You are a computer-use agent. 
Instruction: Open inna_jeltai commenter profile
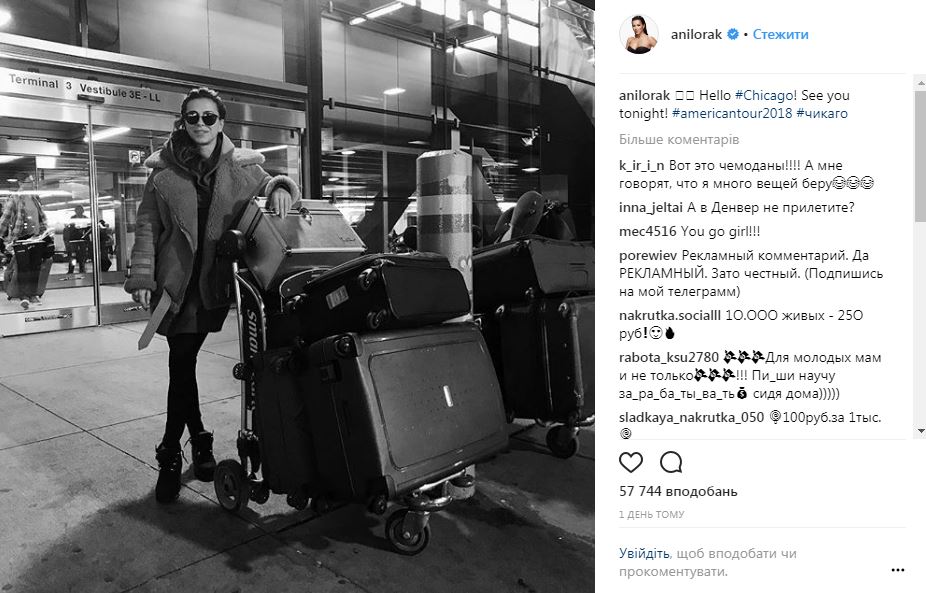651,207
